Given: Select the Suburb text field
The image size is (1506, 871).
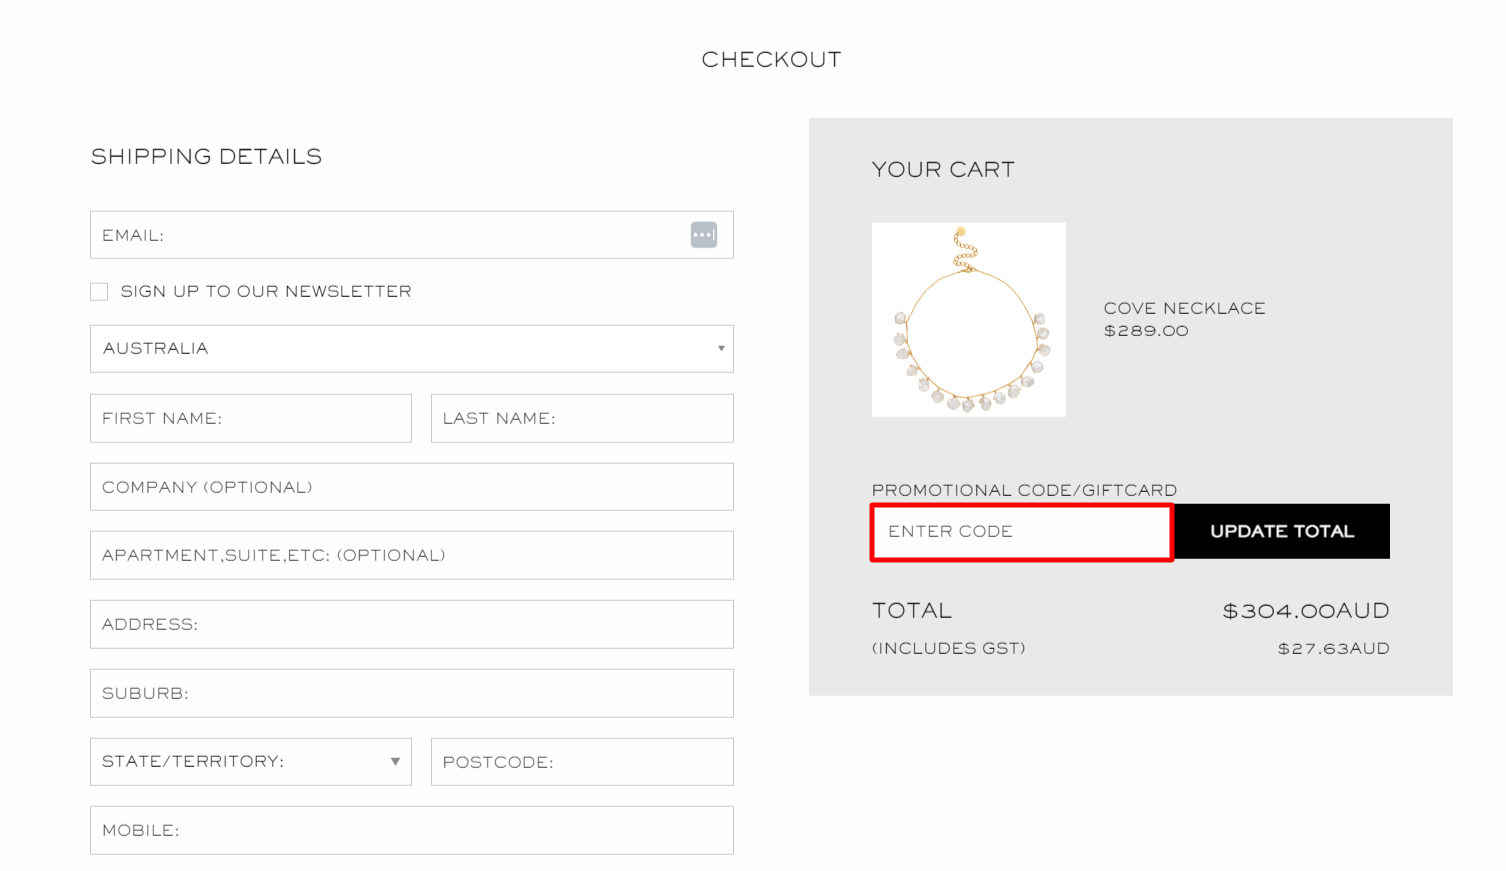Looking at the screenshot, I should [411, 693].
